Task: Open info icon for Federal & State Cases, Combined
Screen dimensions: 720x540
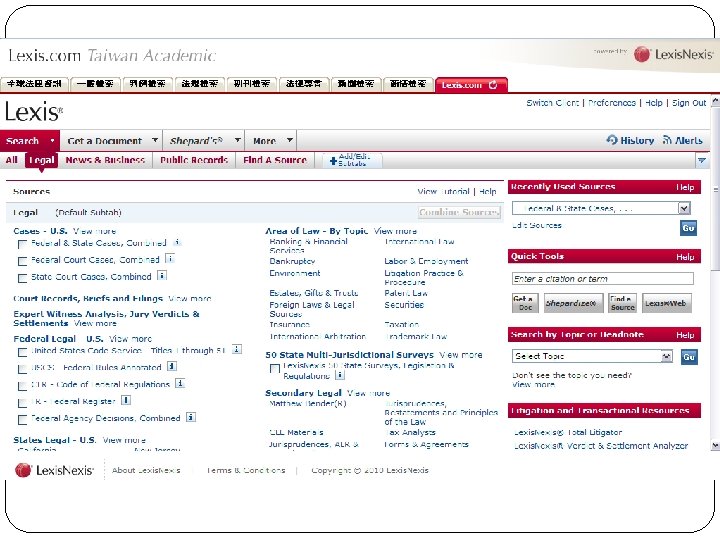Action: click(x=177, y=242)
